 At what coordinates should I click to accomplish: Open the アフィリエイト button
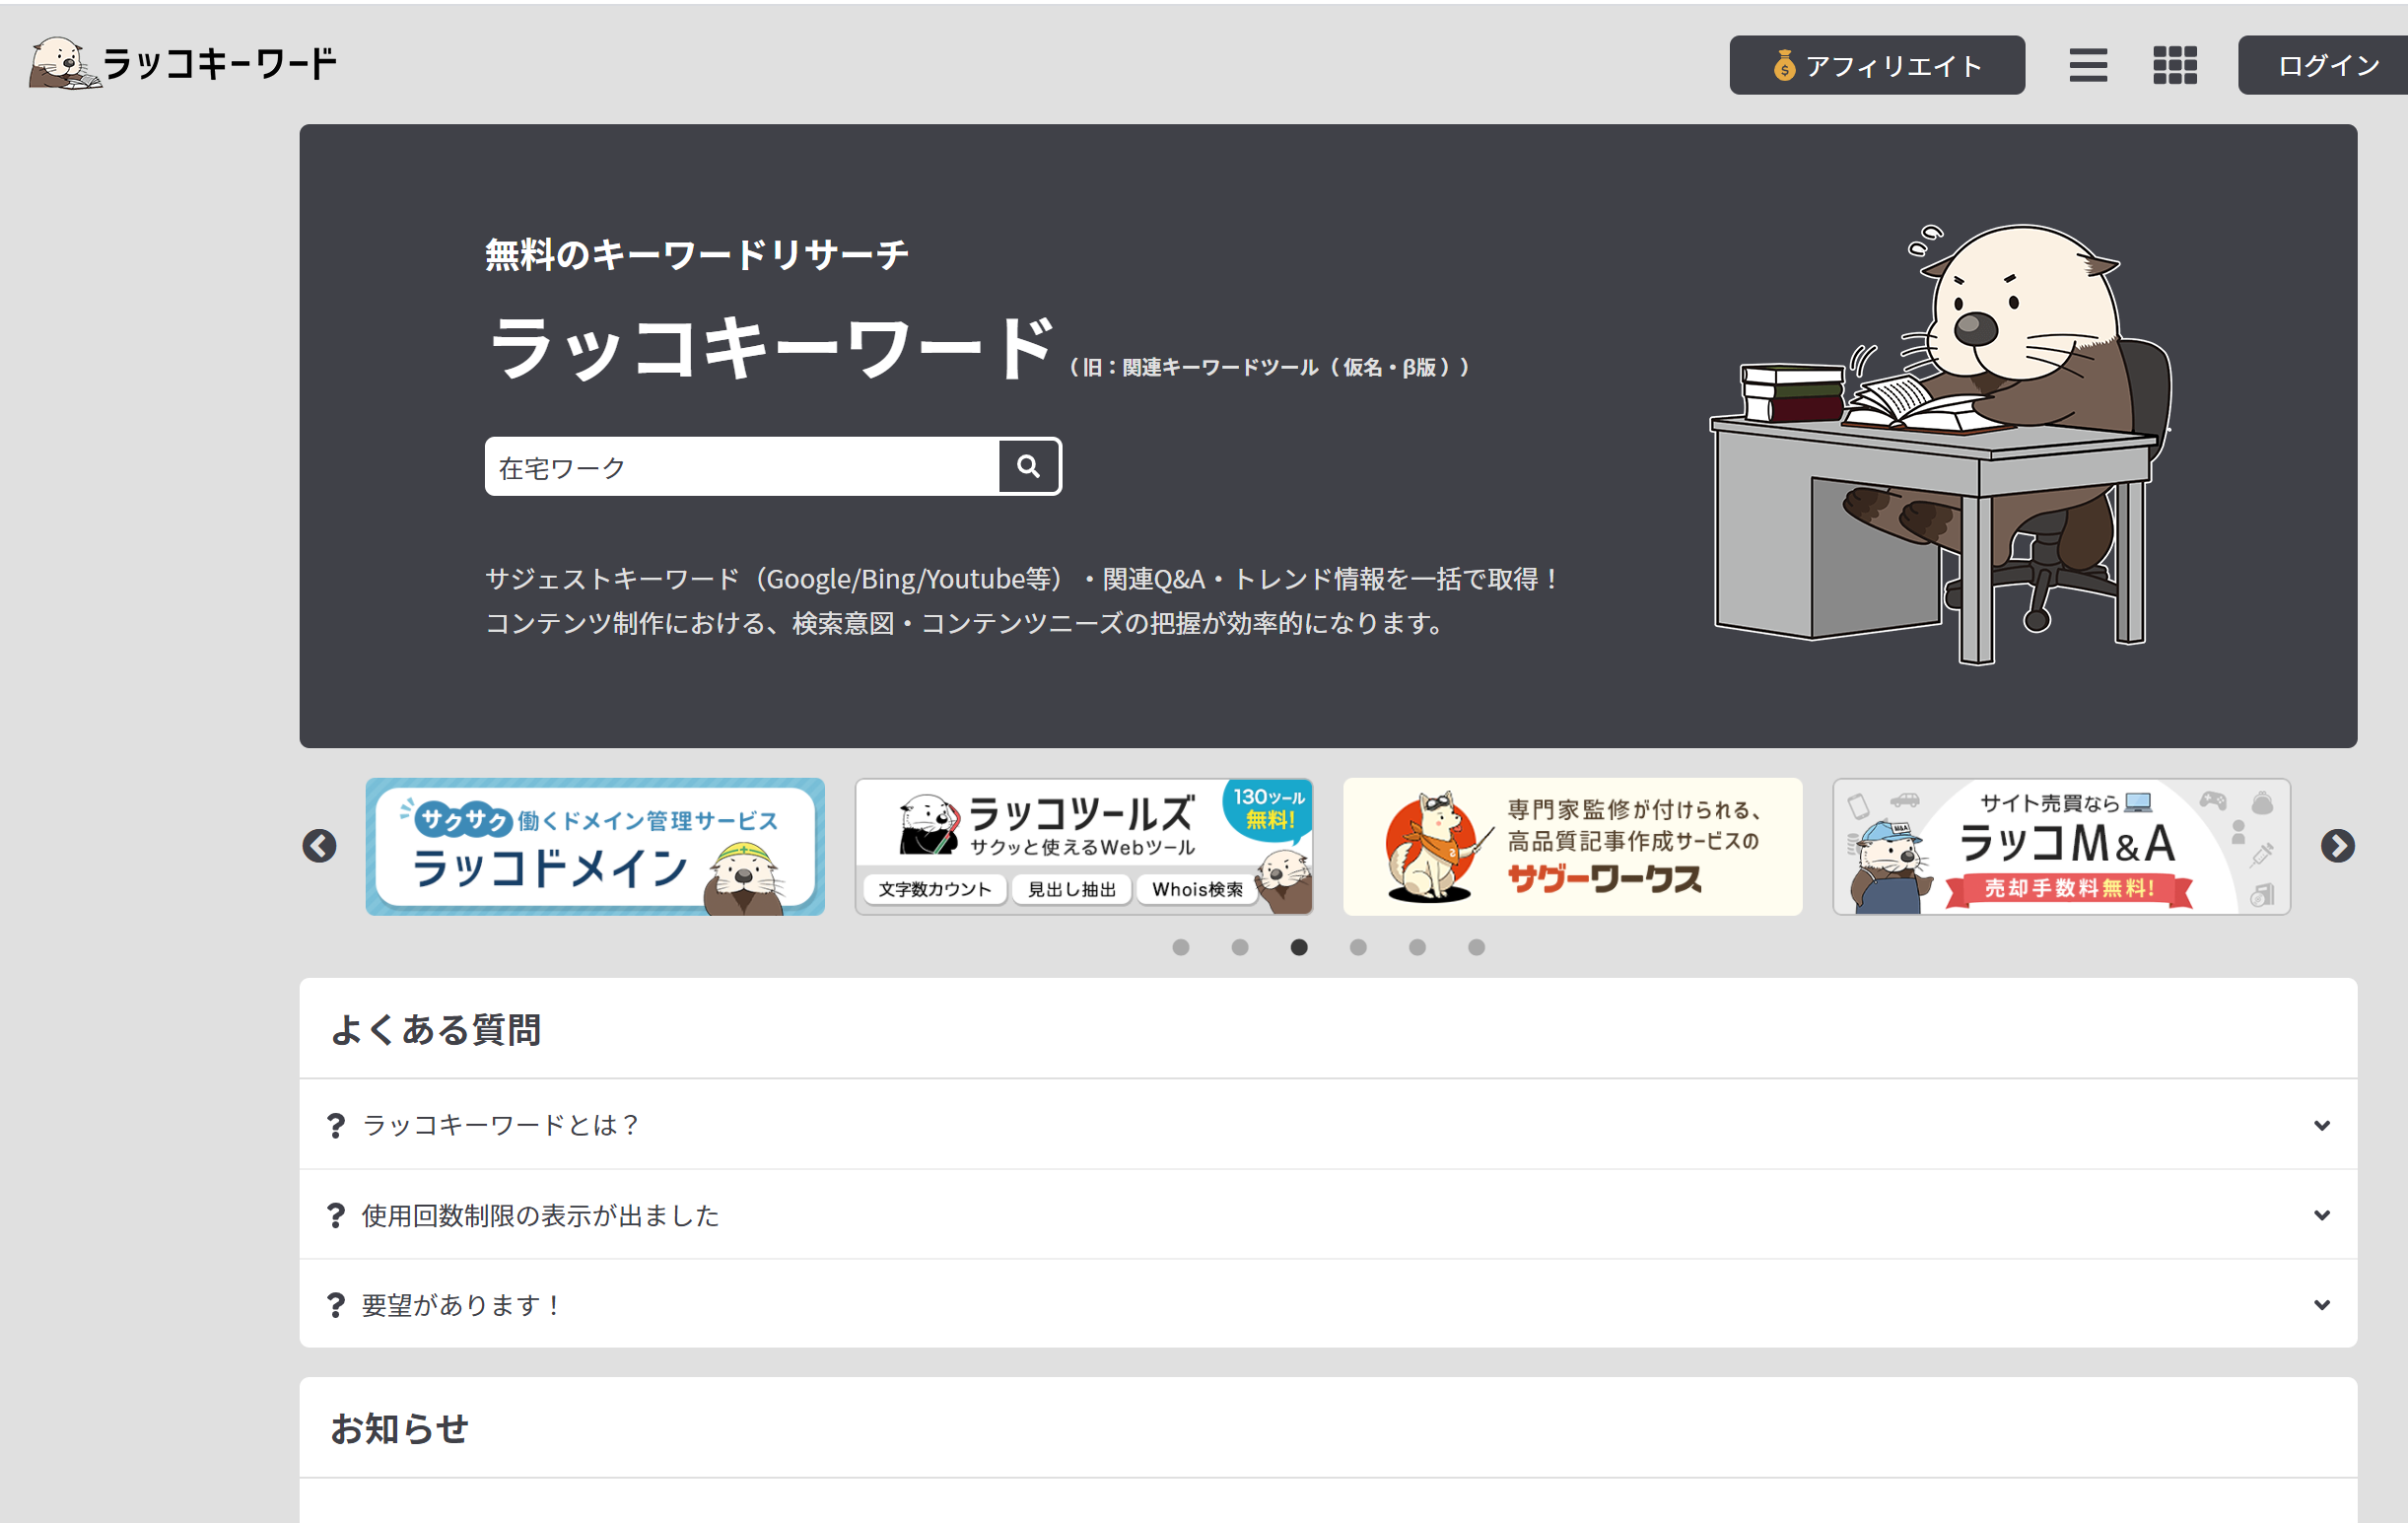pos(1877,66)
